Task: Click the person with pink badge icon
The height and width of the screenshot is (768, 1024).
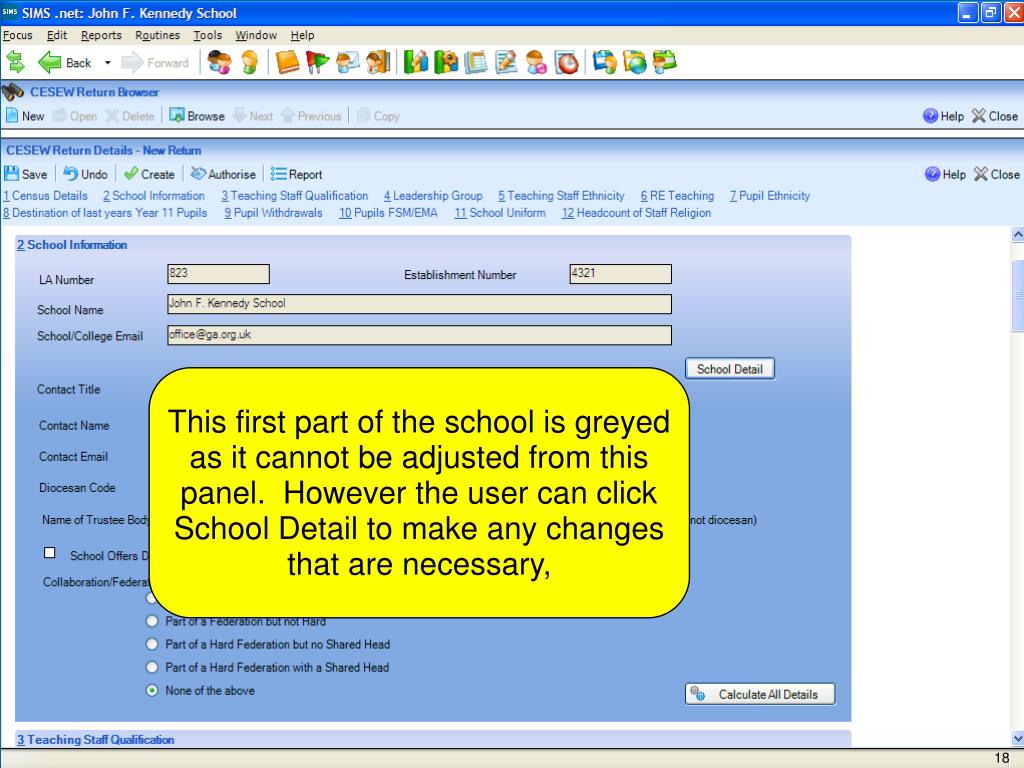Action: pyautogui.click(x=536, y=63)
